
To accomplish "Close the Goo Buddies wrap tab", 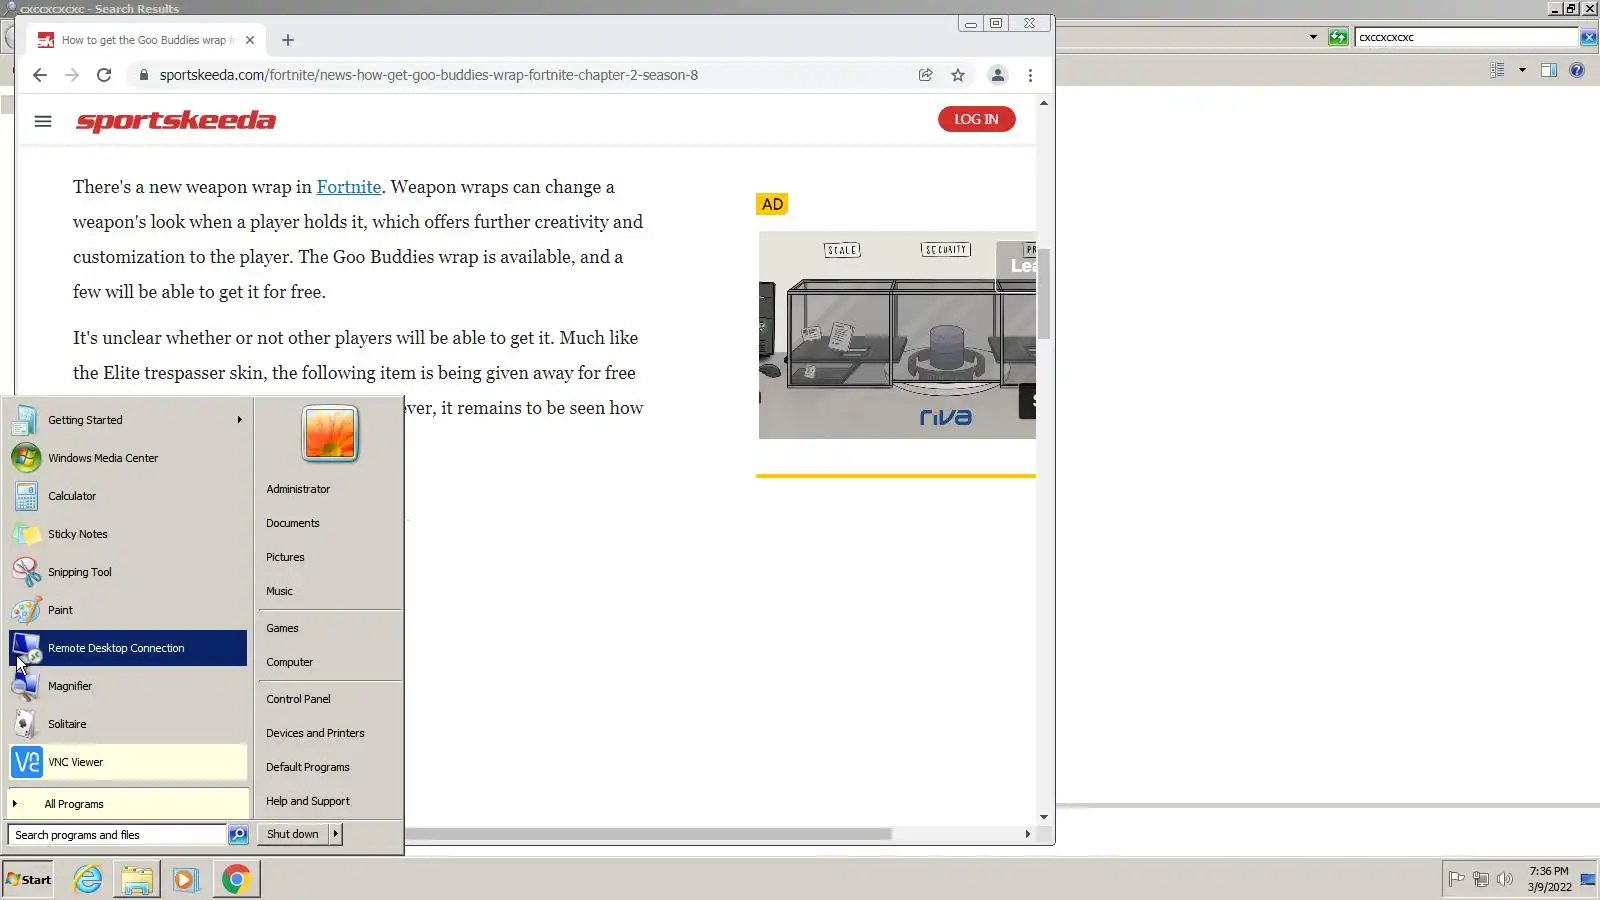I will tap(250, 40).
